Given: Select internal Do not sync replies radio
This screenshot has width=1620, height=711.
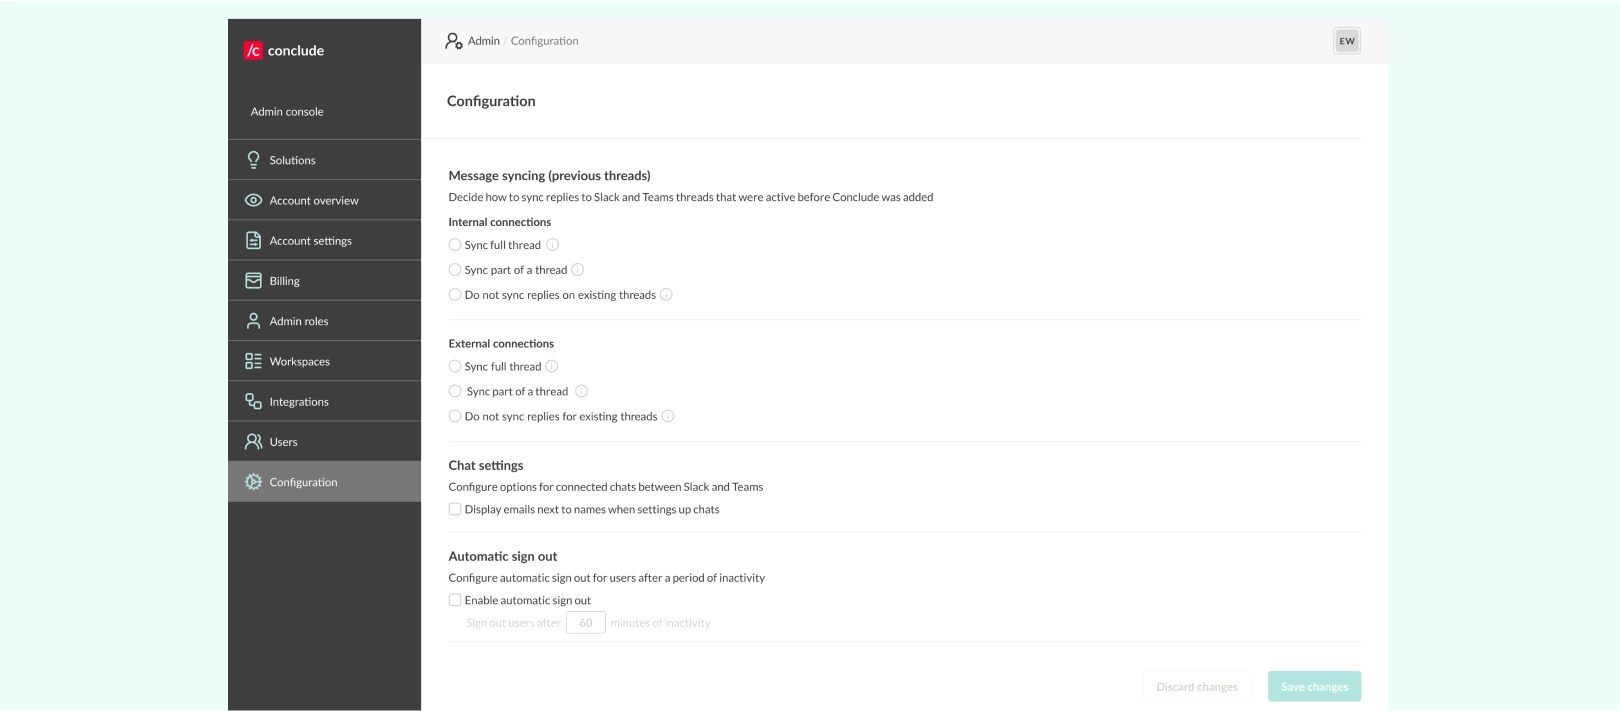Looking at the screenshot, I should coord(455,295).
